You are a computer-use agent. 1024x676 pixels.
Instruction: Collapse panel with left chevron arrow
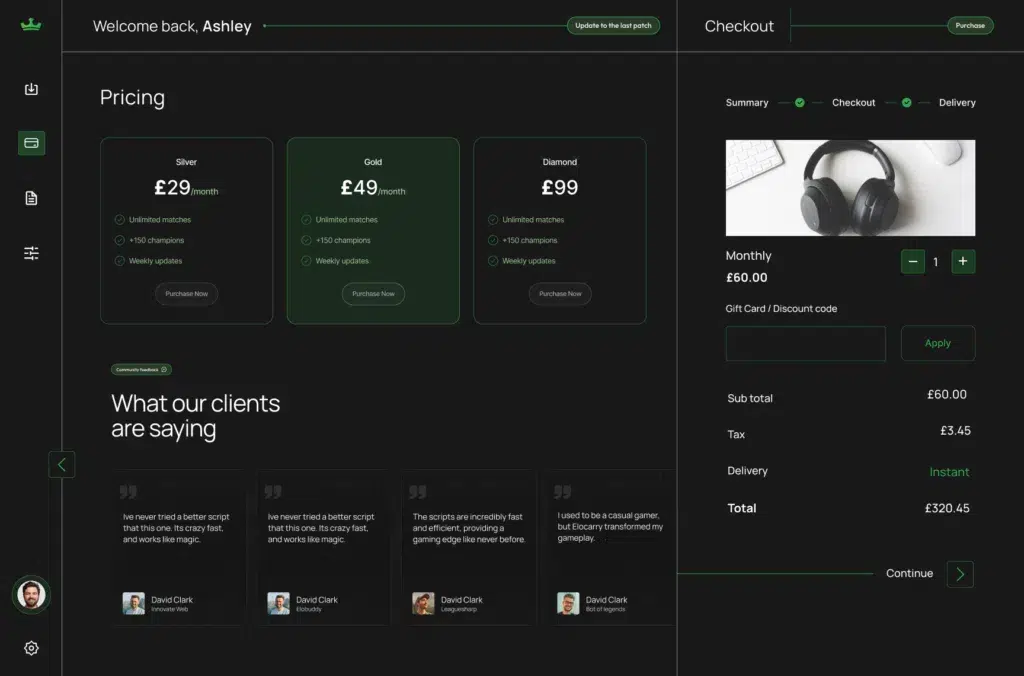62,464
